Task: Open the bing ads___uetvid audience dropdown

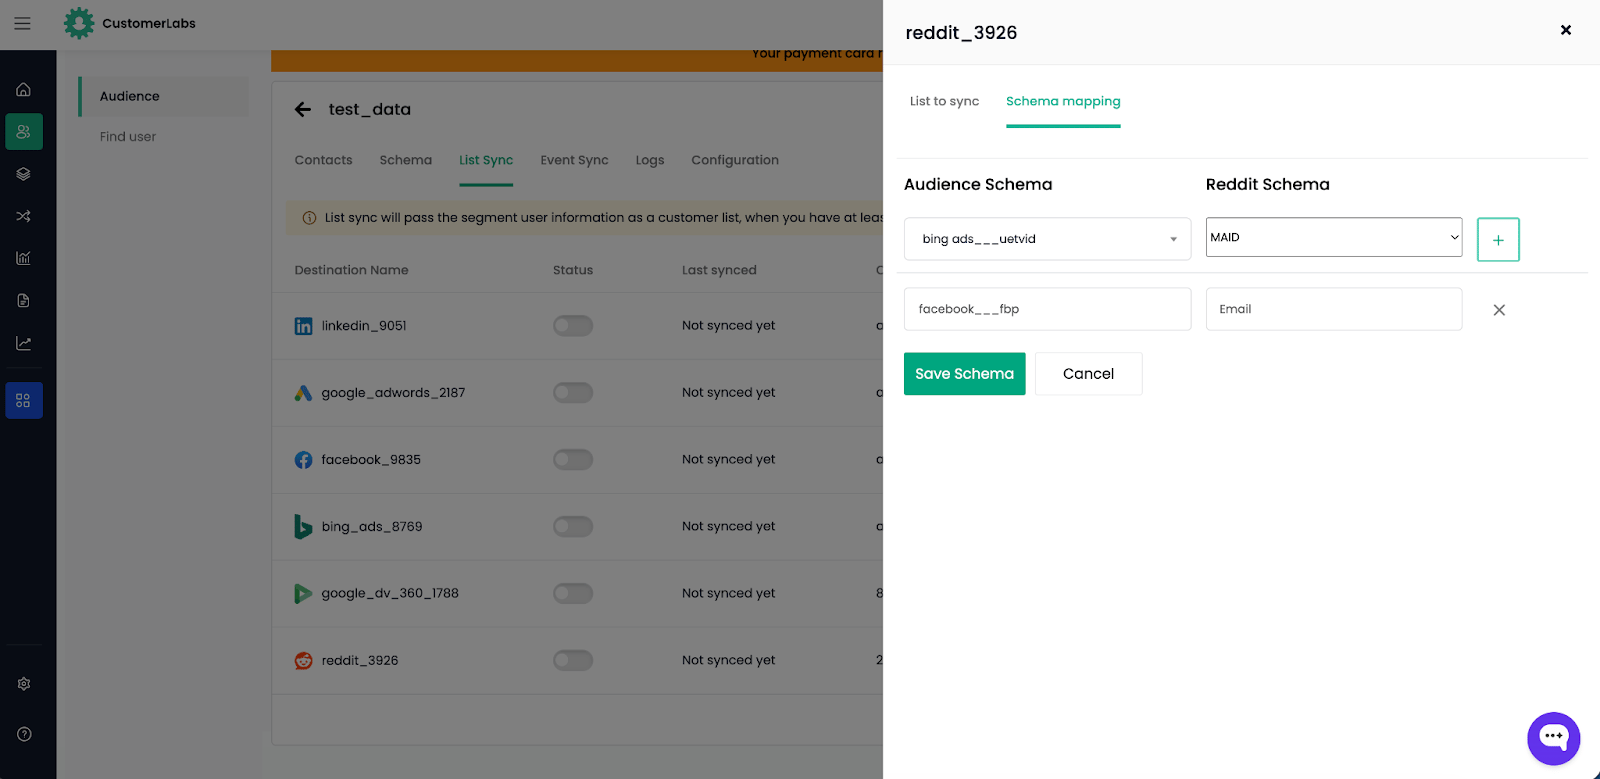Action: tap(1047, 239)
